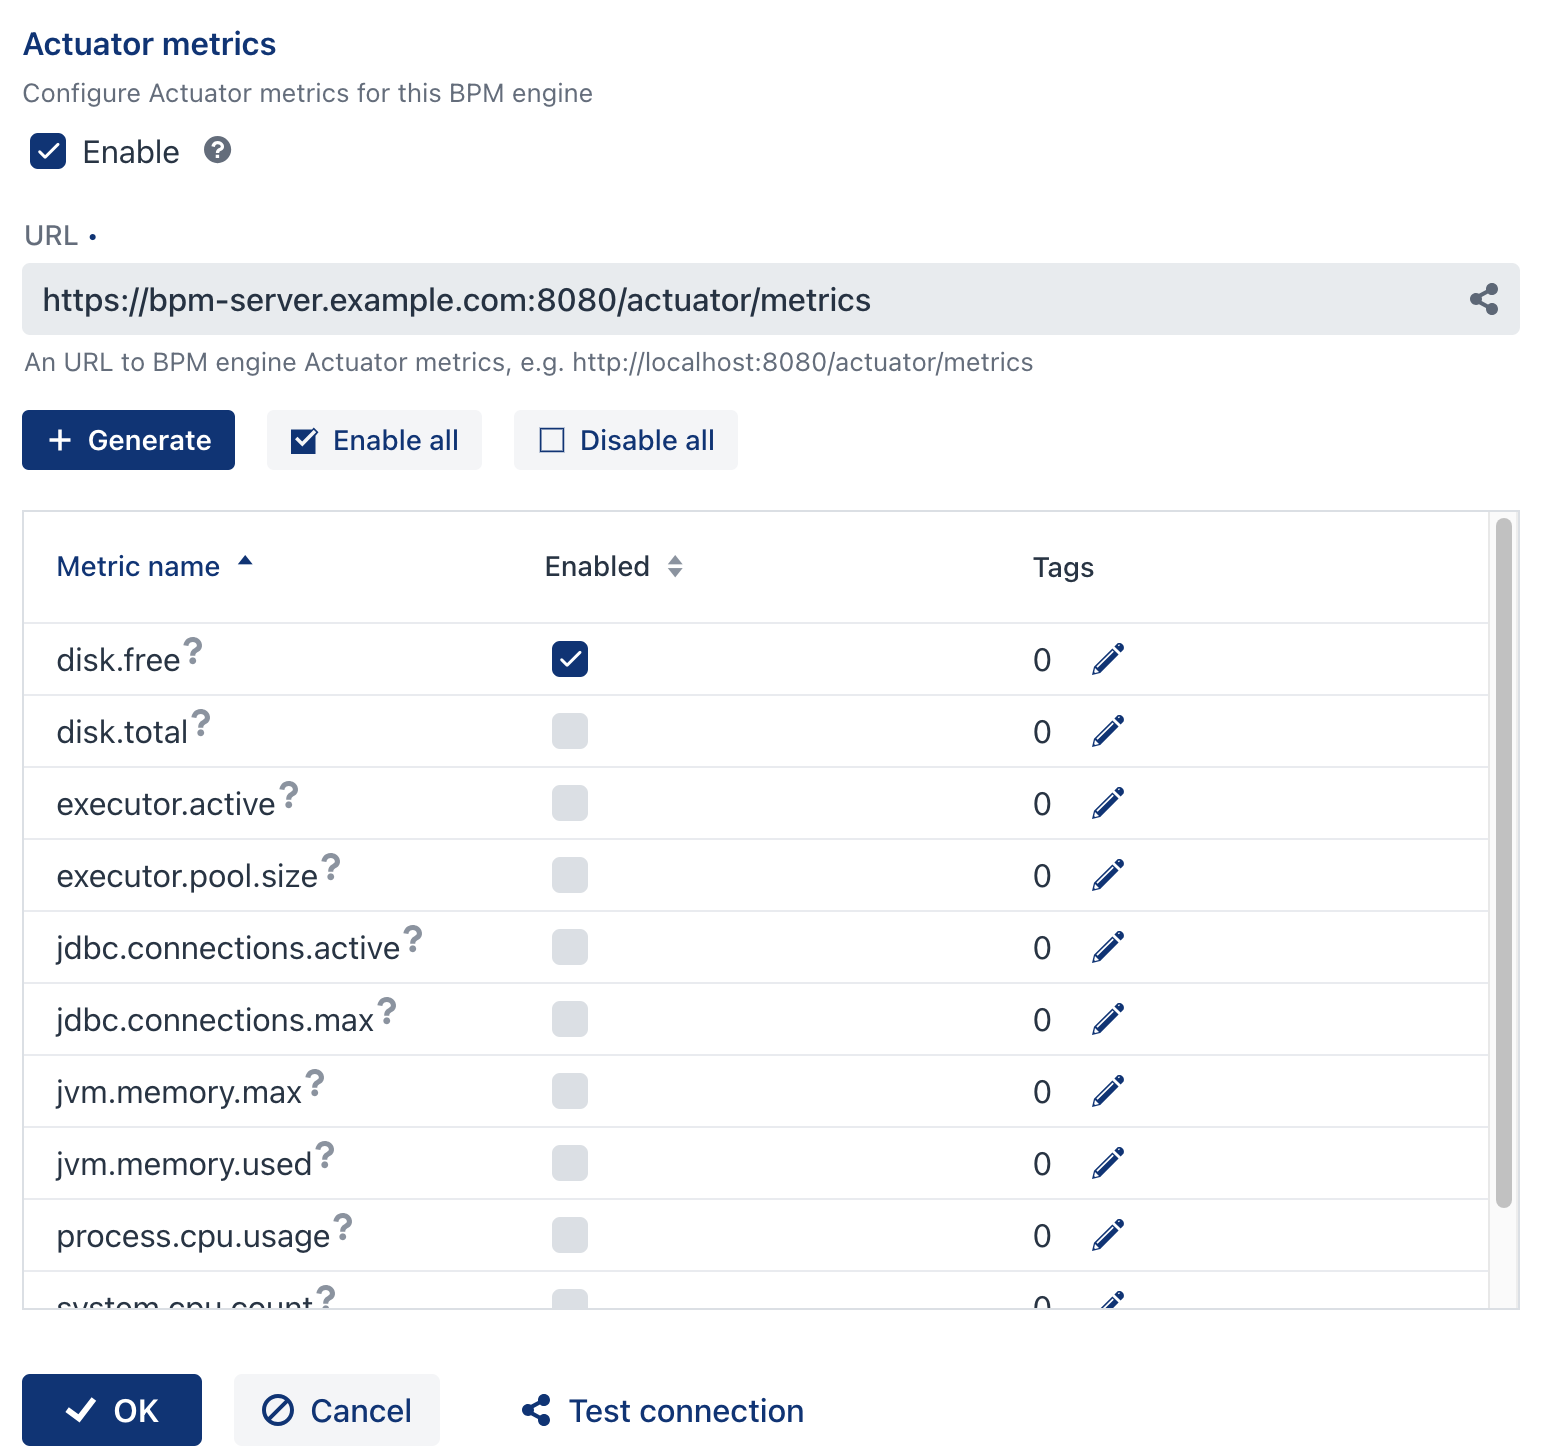
Task: Click the question mark beside disk.total
Action: point(202,721)
